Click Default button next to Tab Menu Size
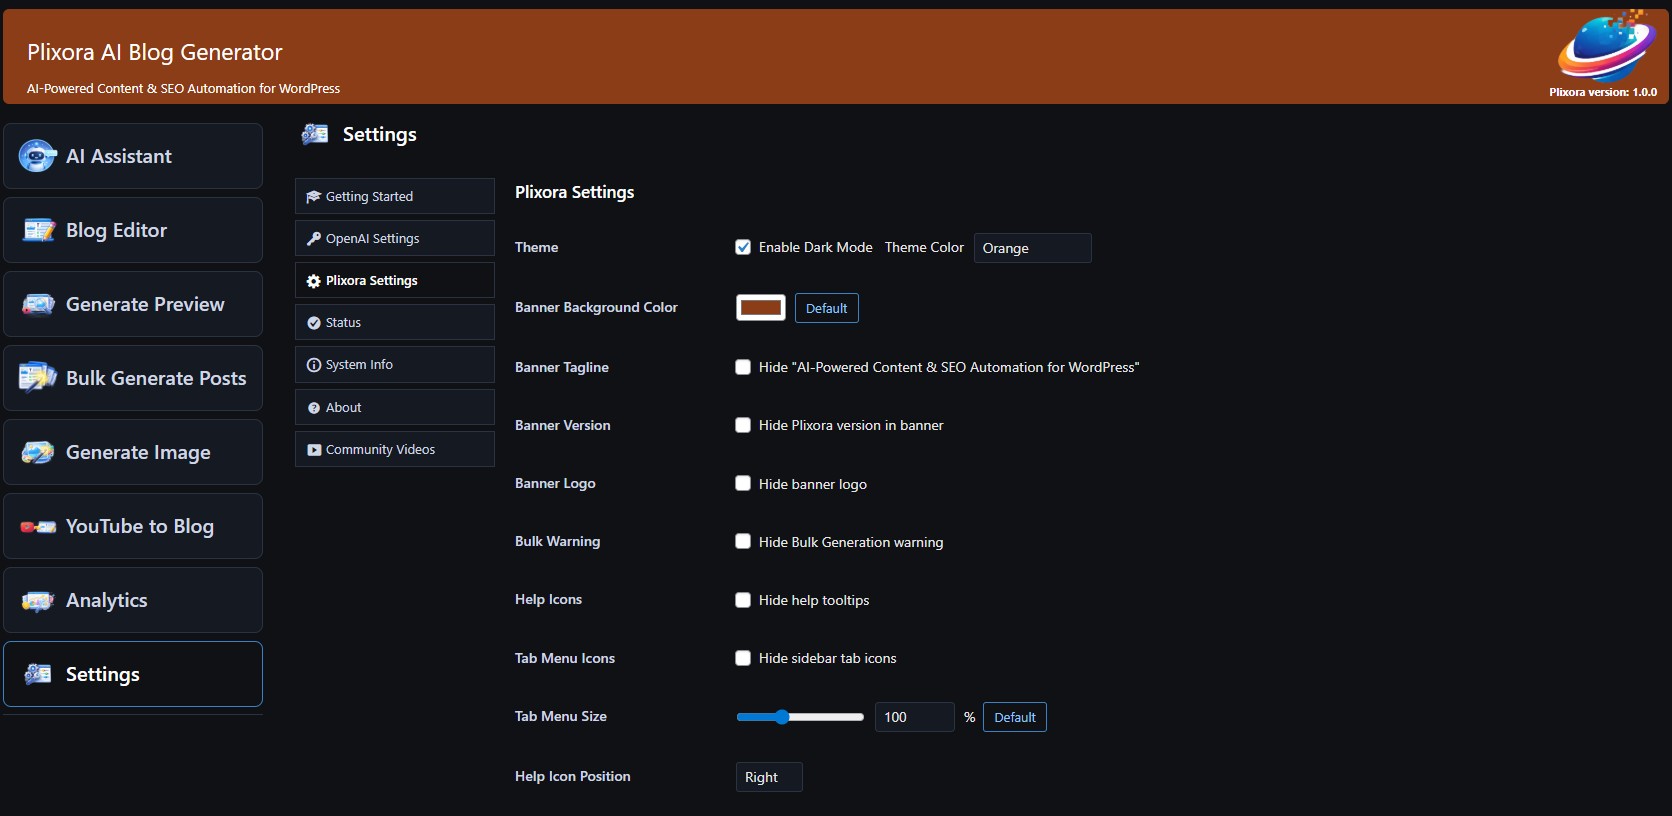The height and width of the screenshot is (816, 1672). 1014,717
